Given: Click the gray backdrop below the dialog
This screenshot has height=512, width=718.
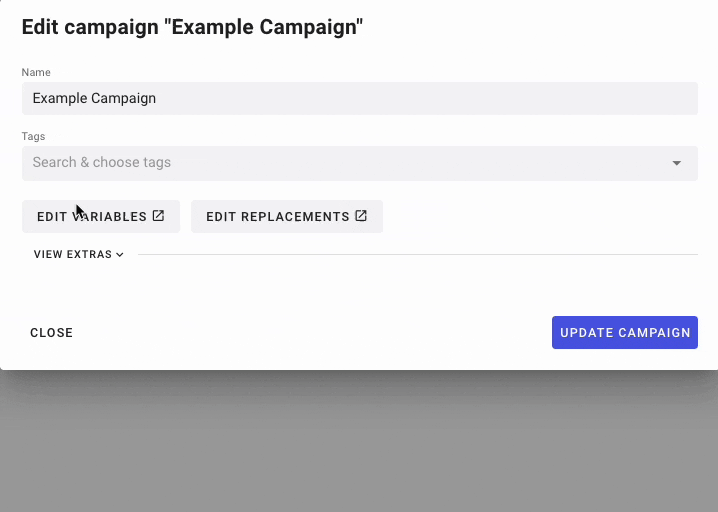Looking at the screenshot, I should tap(359, 442).
